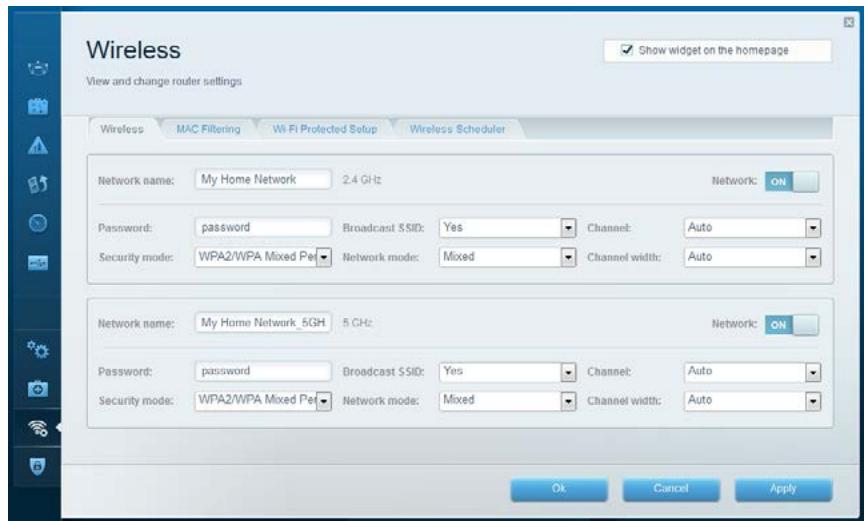Click View and change router settings text

click(164, 81)
